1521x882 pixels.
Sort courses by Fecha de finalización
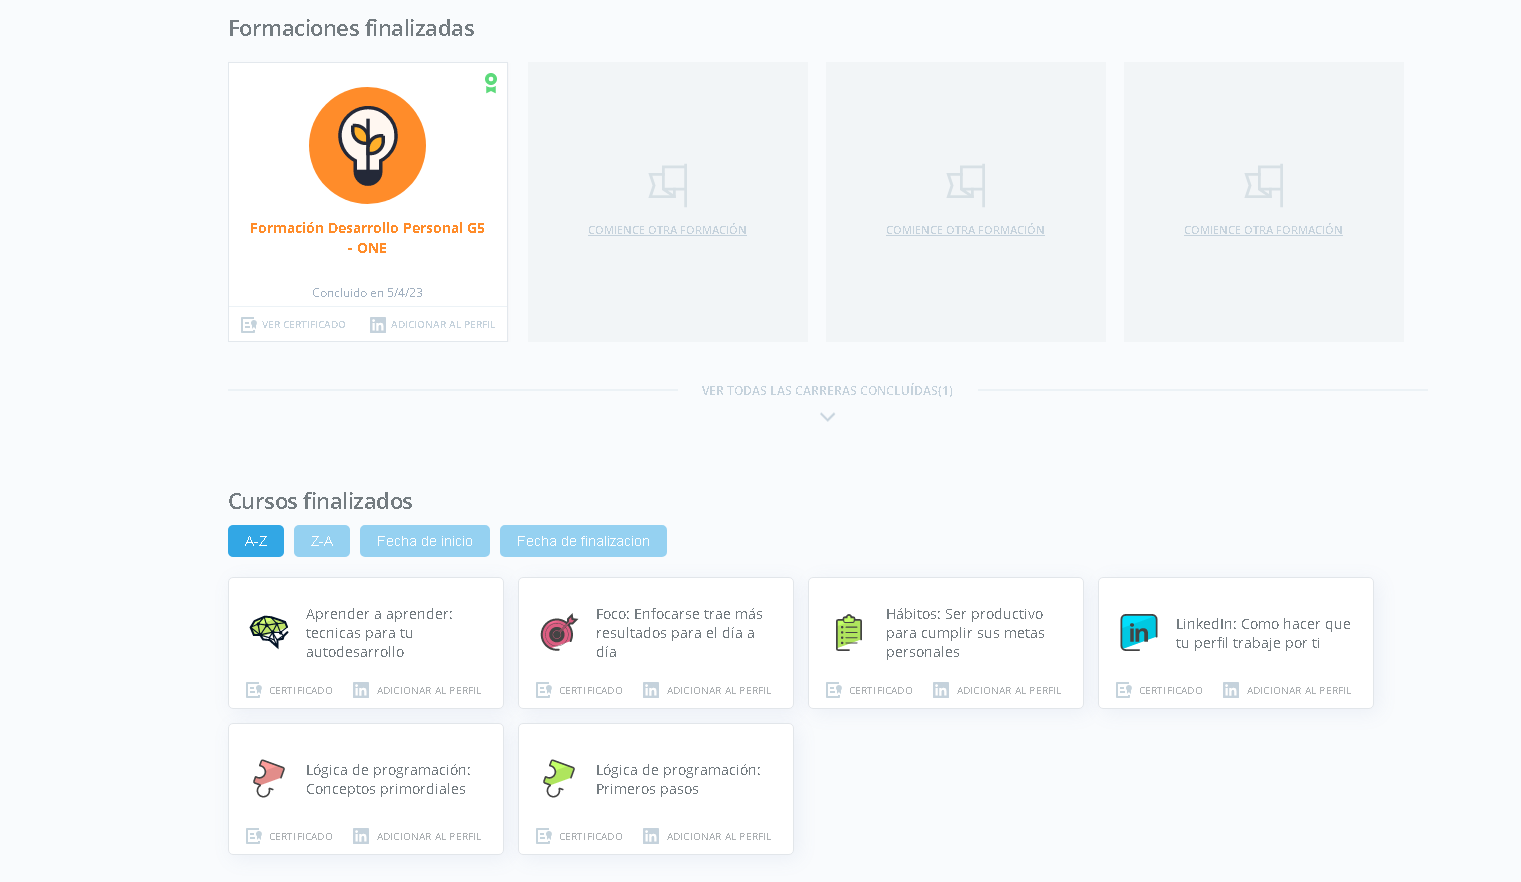point(583,541)
